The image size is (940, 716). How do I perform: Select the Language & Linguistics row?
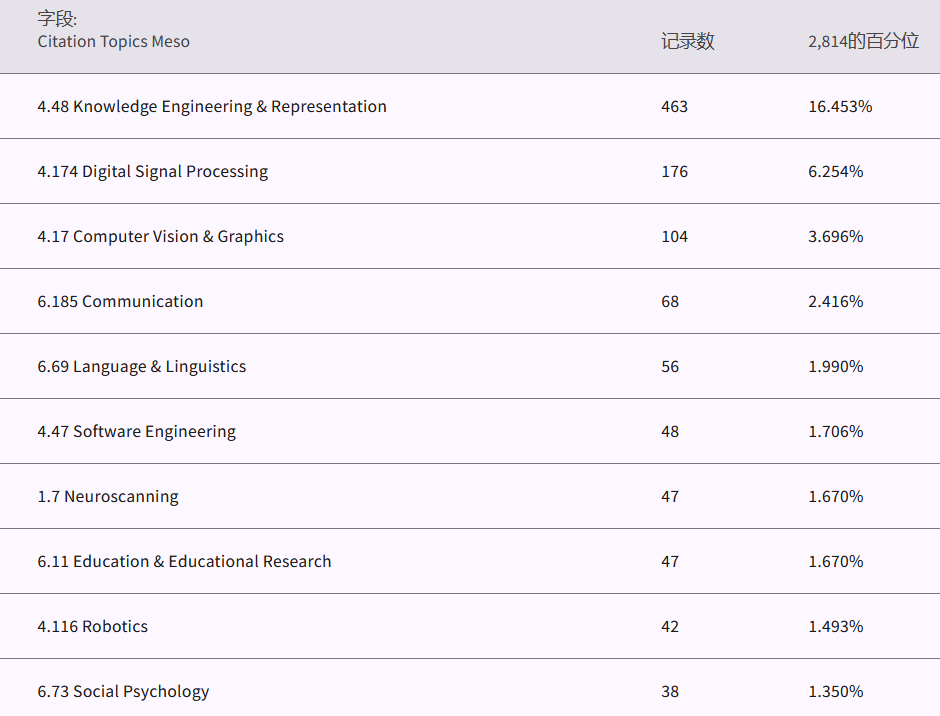tap(142, 366)
